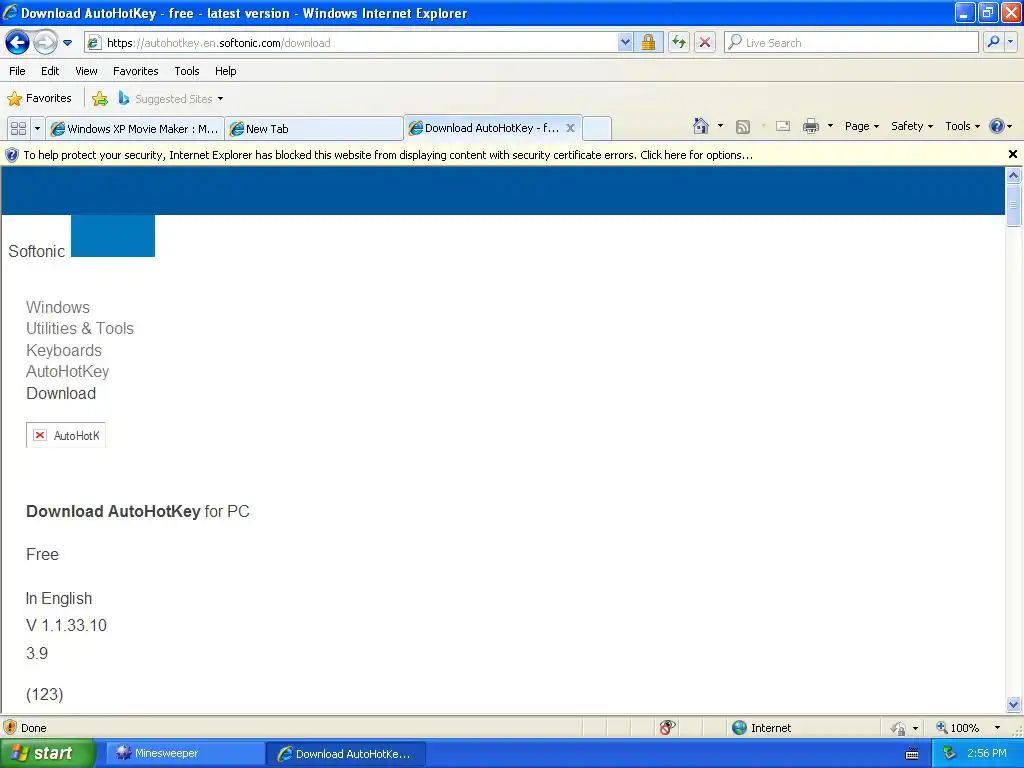Open the security lock certificate icon

[648, 43]
